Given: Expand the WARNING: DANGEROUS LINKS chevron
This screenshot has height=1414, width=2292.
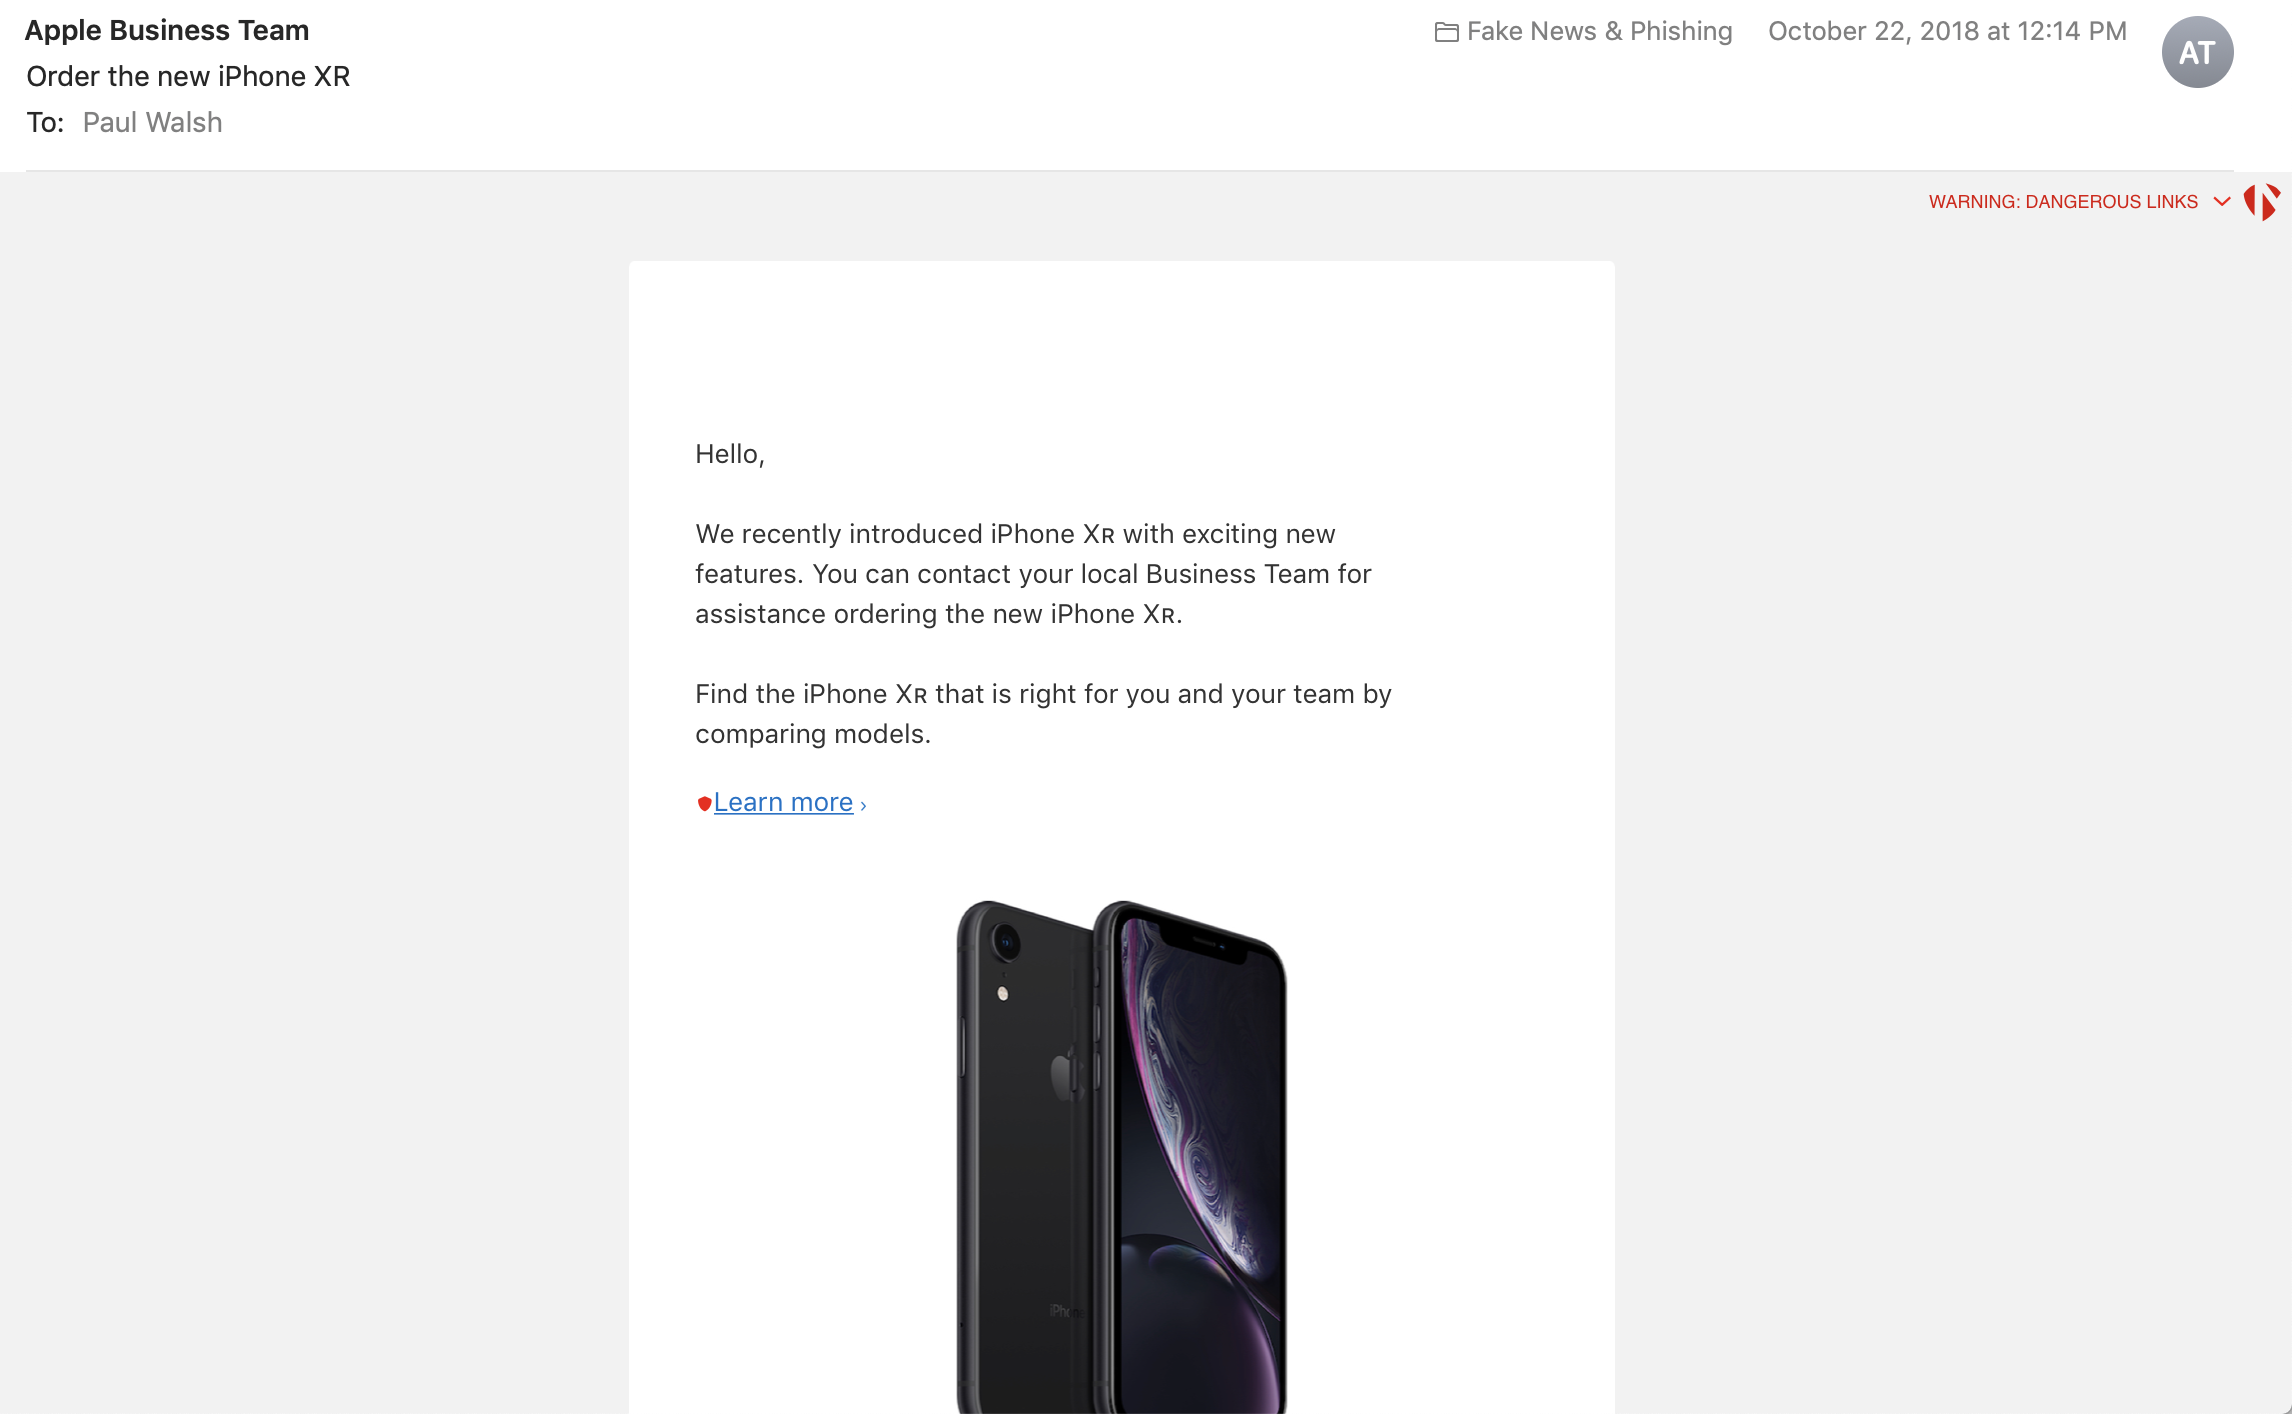Looking at the screenshot, I should pyautogui.click(x=2222, y=202).
